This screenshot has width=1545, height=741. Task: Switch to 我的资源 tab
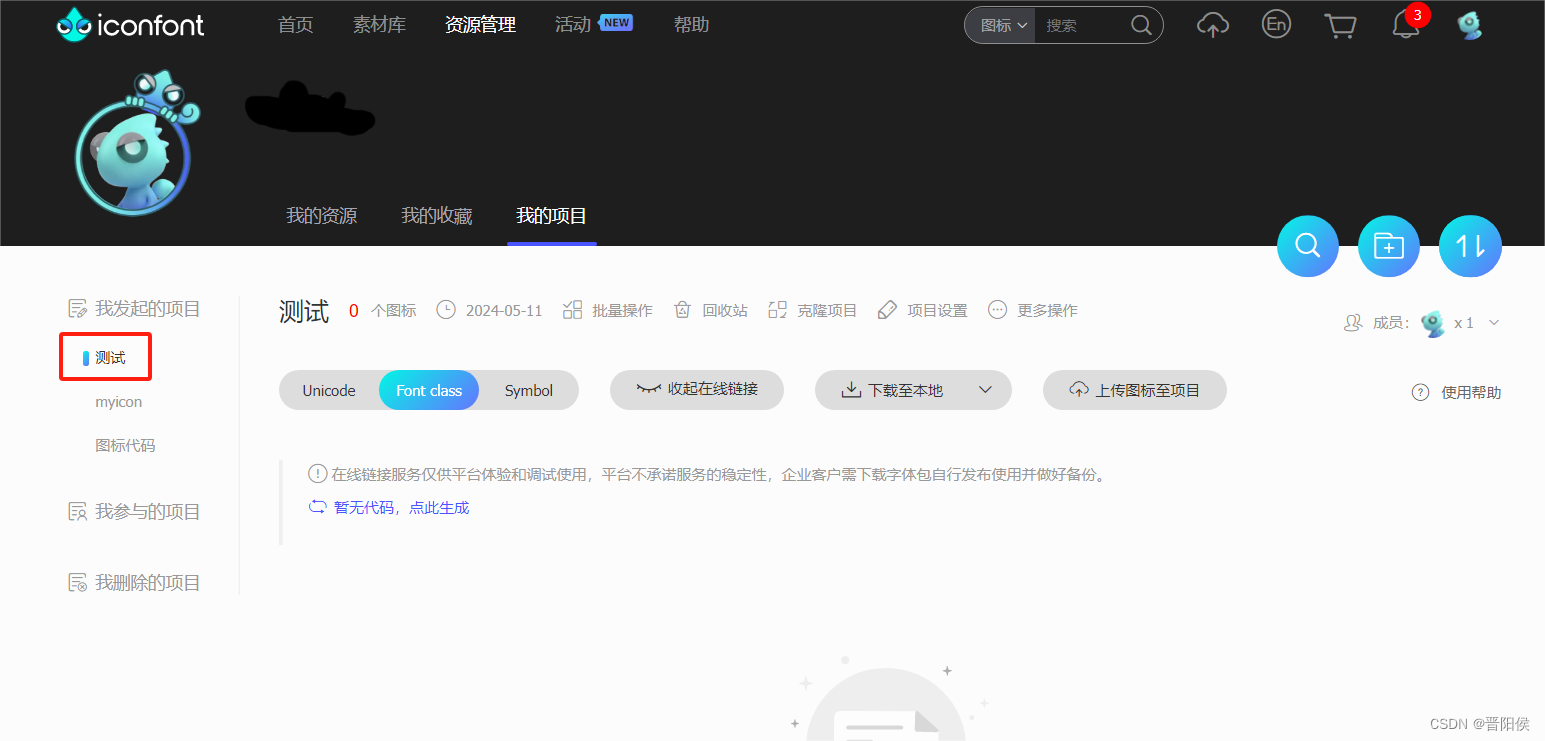point(322,215)
